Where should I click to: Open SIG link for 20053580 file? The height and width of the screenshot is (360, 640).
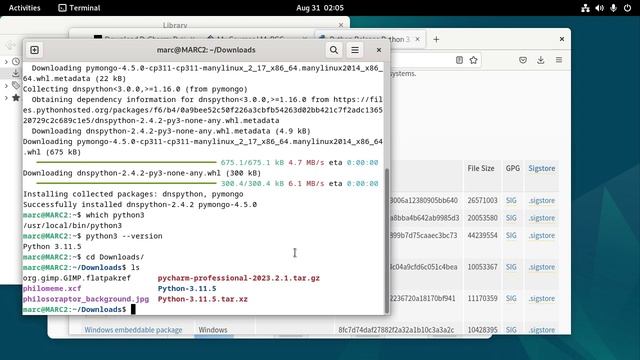(511, 218)
